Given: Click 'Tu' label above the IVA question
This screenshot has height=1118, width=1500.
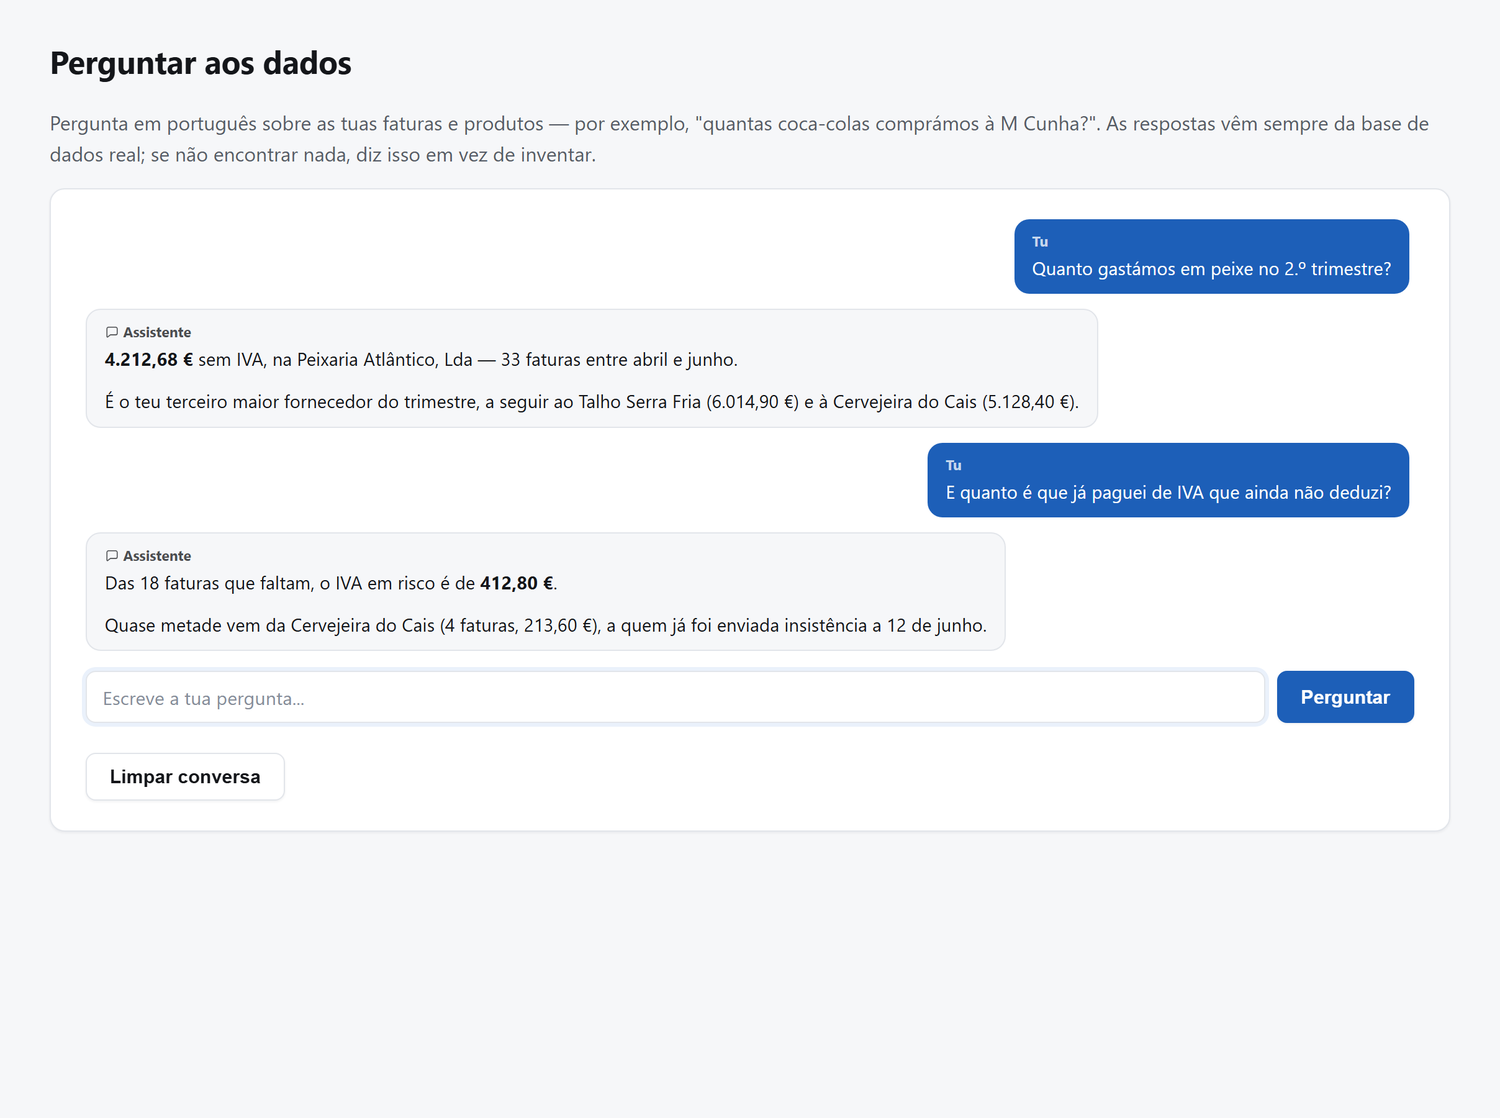Looking at the screenshot, I should coord(954,466).
